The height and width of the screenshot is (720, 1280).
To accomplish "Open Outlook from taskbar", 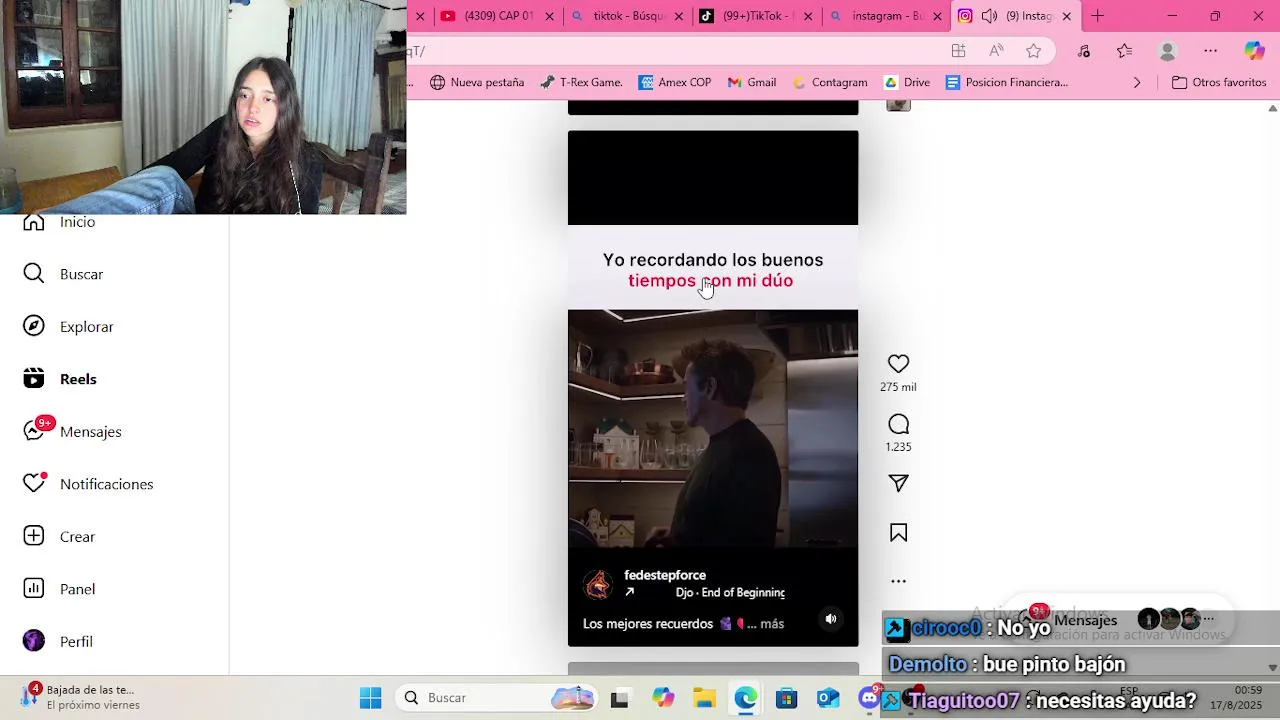I will pos(828,698).
